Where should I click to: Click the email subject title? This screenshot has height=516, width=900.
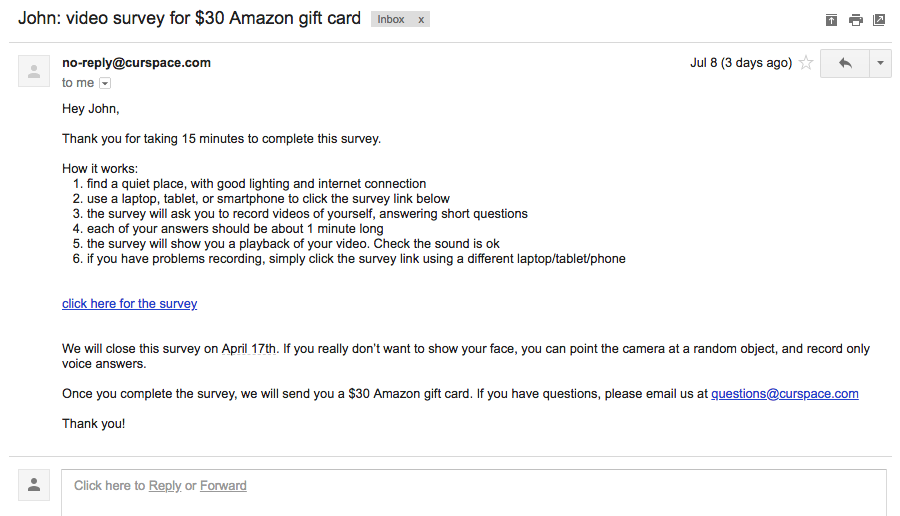[189, 18]
